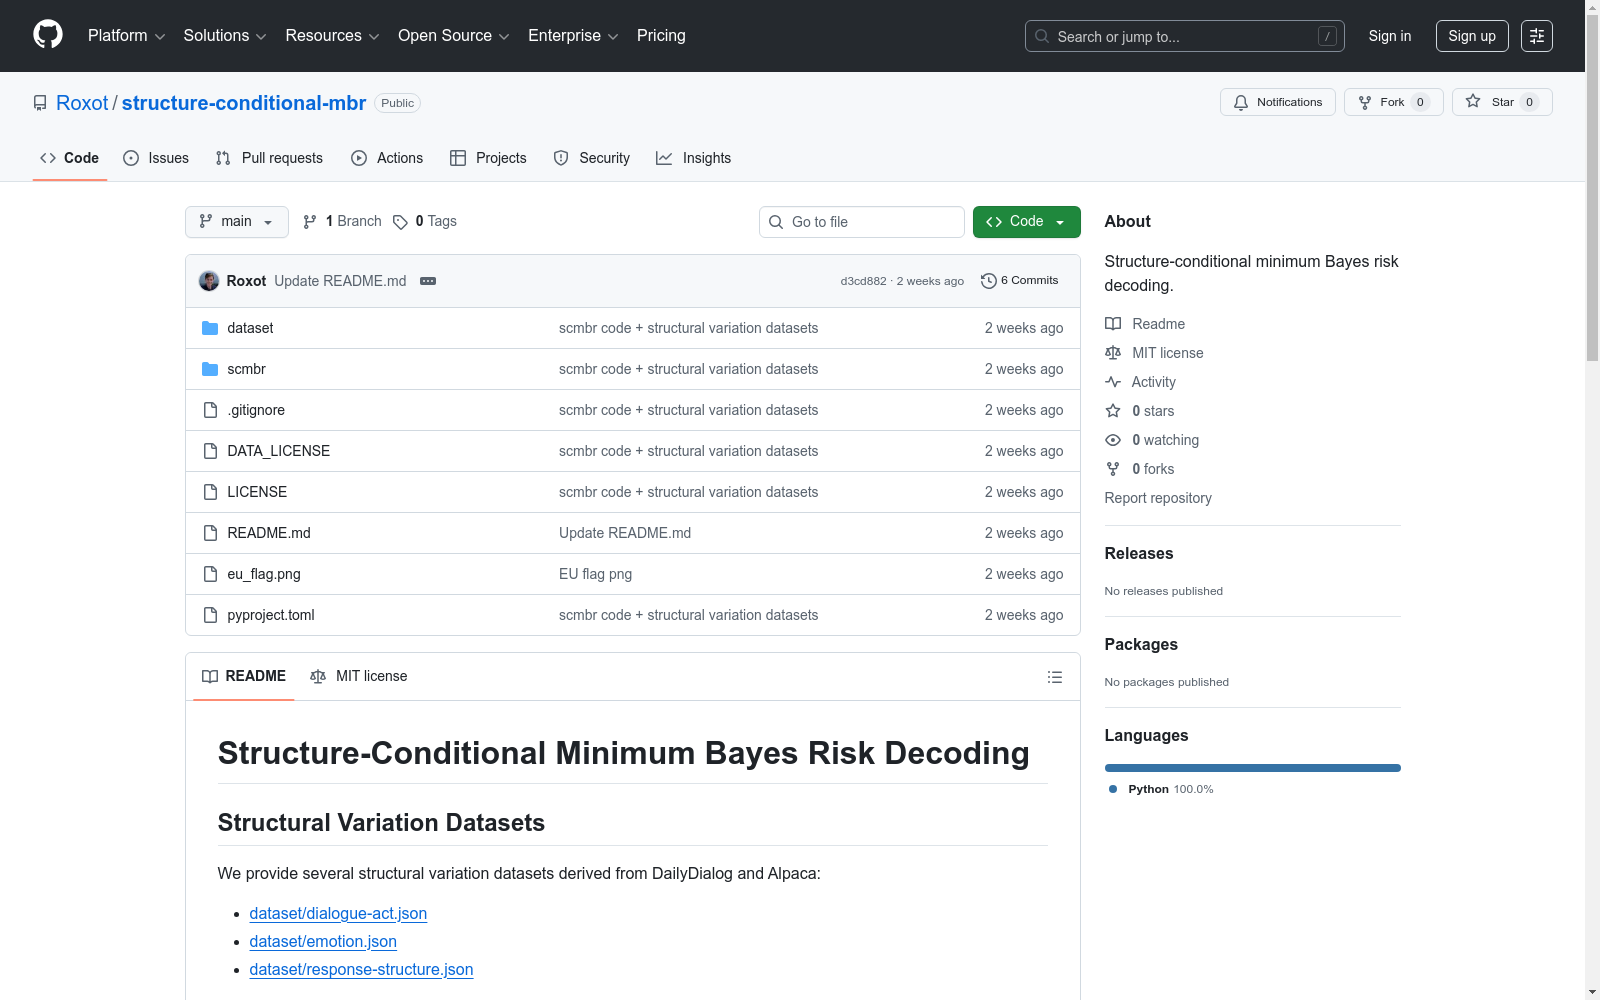
Task: Click the repository icon beside Roxot
Action: click(40, 103)
